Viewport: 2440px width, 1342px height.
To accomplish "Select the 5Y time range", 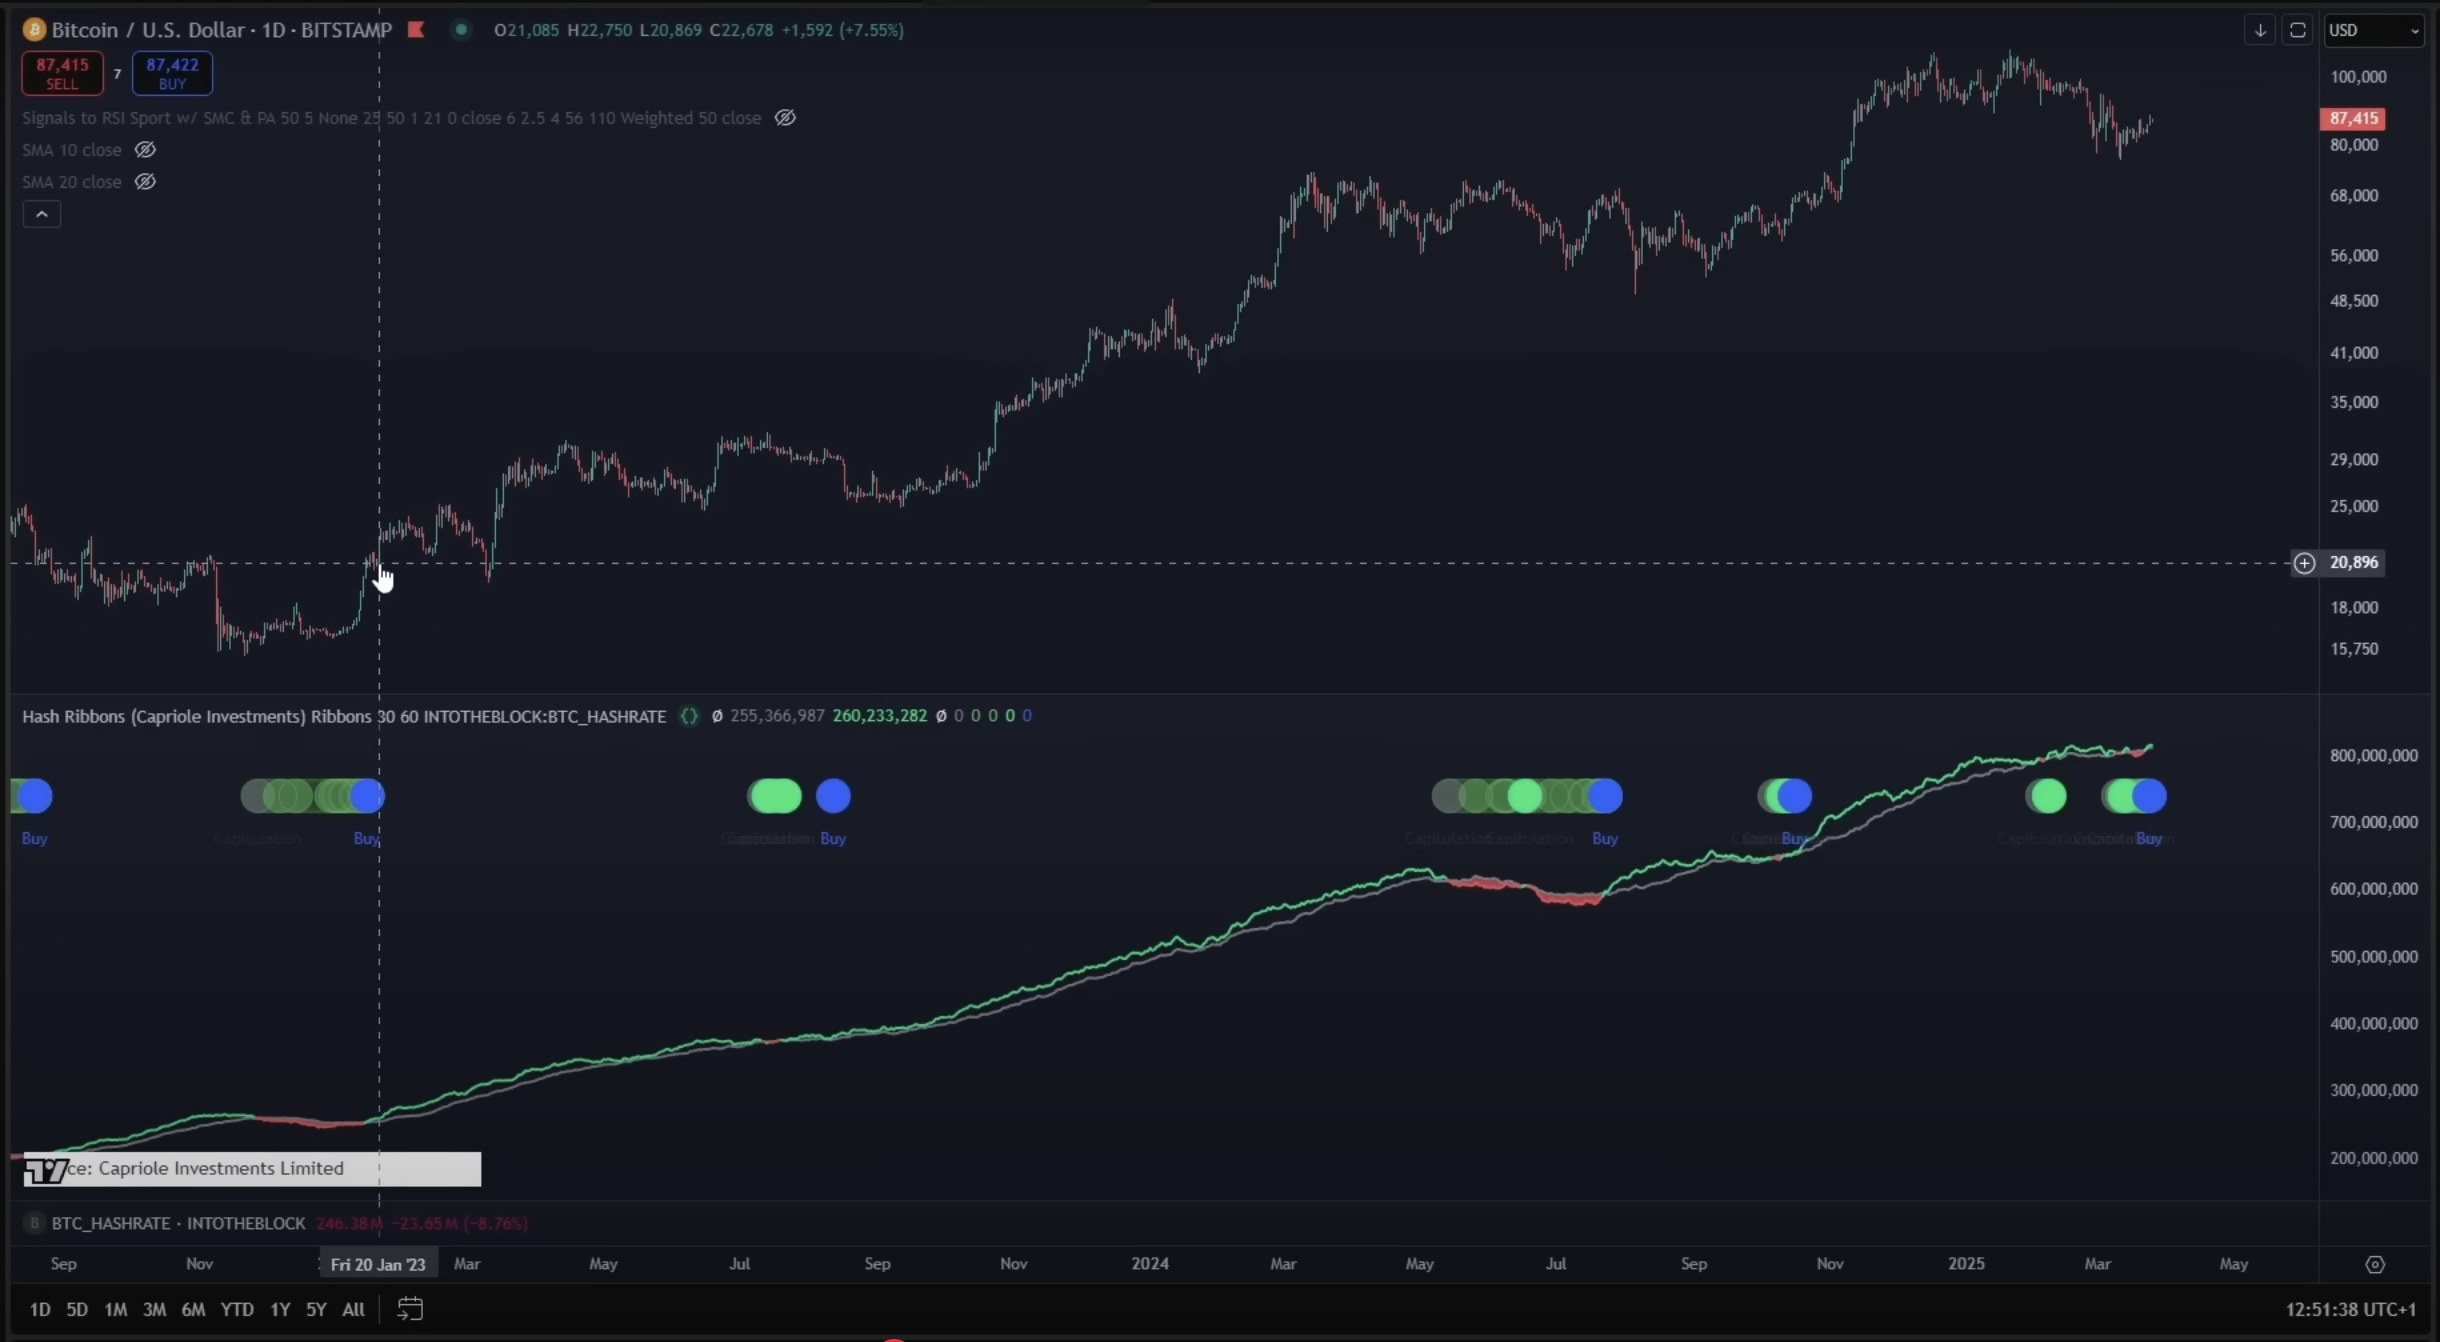I will coord(316,1309).
